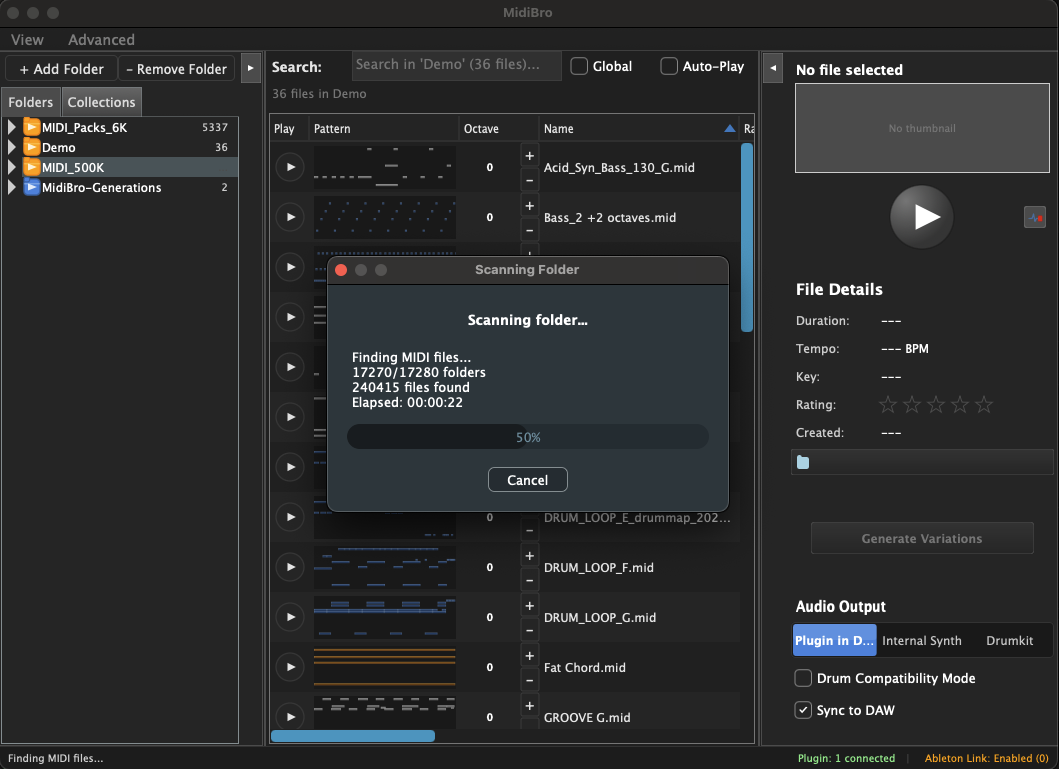Play the DRUM_LOOP_G.mid row

290,617
